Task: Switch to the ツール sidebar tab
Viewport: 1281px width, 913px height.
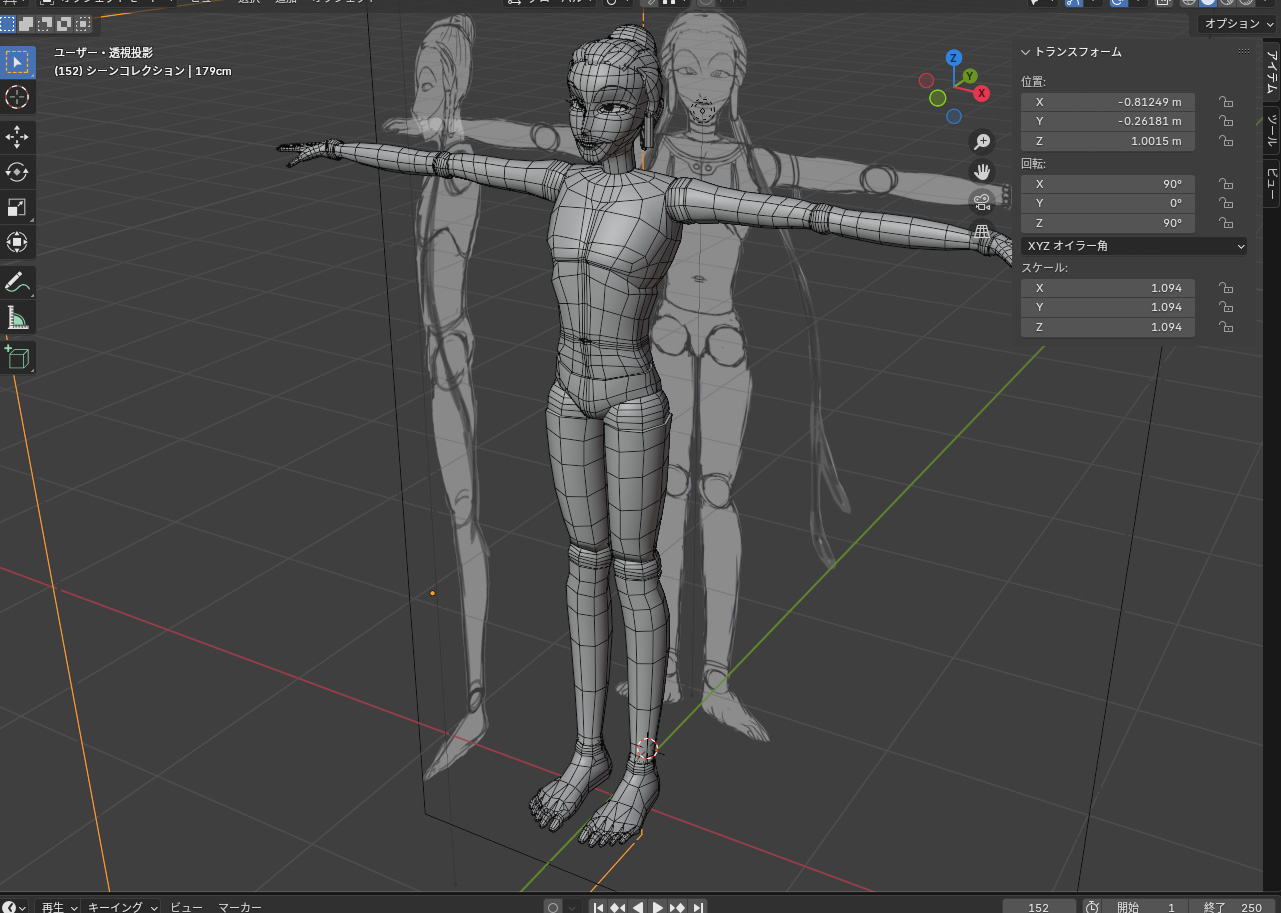Action: (x=1271, y=129)
